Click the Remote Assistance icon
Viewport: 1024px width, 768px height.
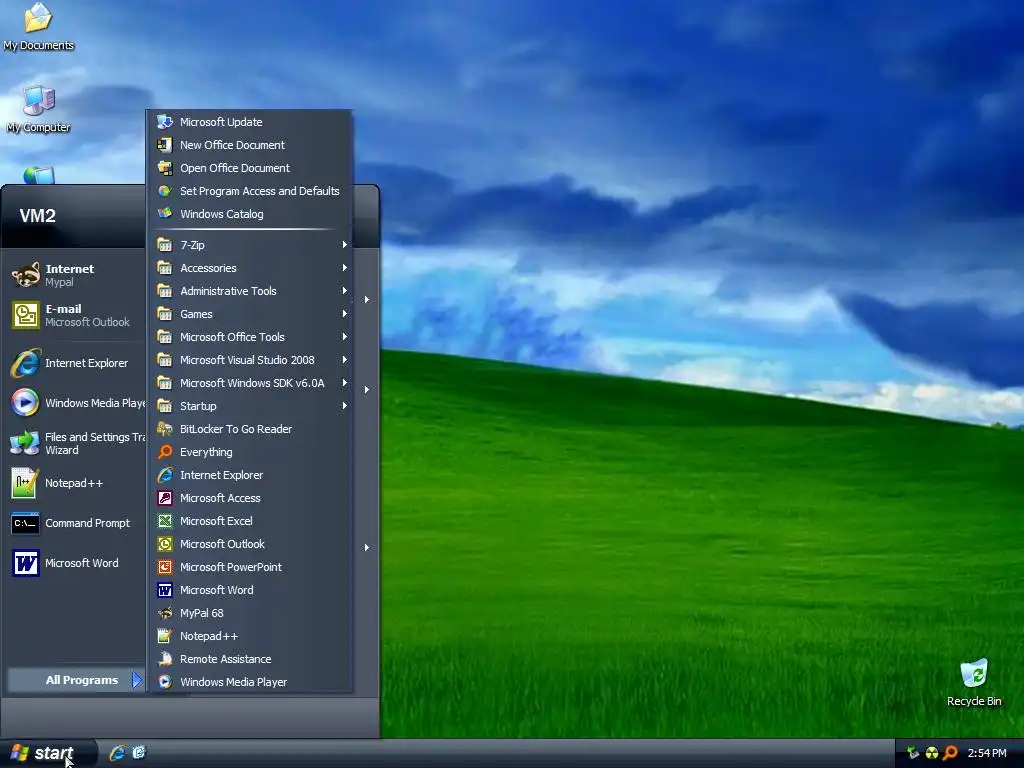click(165, 658)
